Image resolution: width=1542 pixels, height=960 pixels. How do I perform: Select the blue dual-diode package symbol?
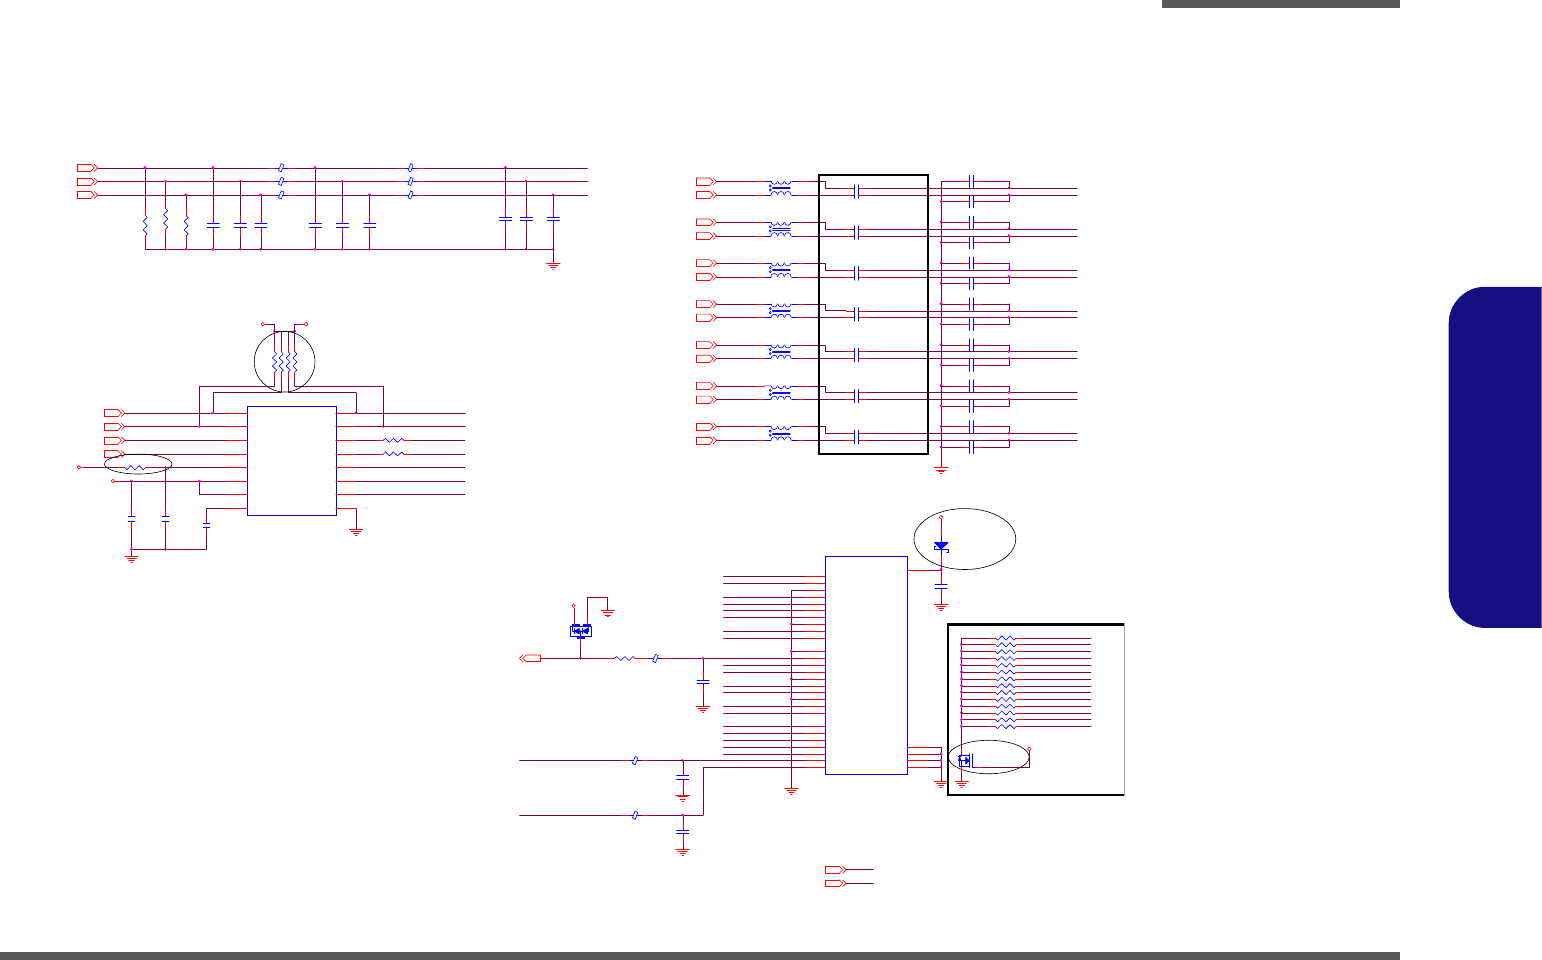pyautogui.click(x=580, y=630)
